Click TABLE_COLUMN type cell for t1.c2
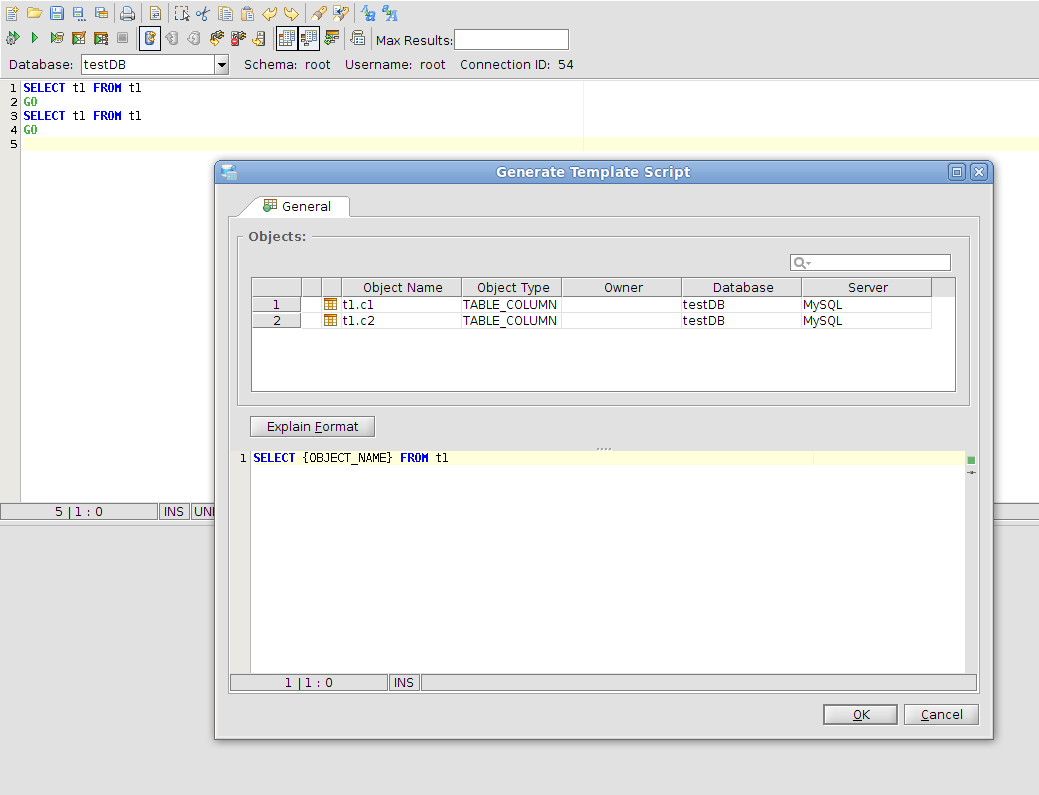Viewport: 1039px width, 795px height. click(512, 321)
